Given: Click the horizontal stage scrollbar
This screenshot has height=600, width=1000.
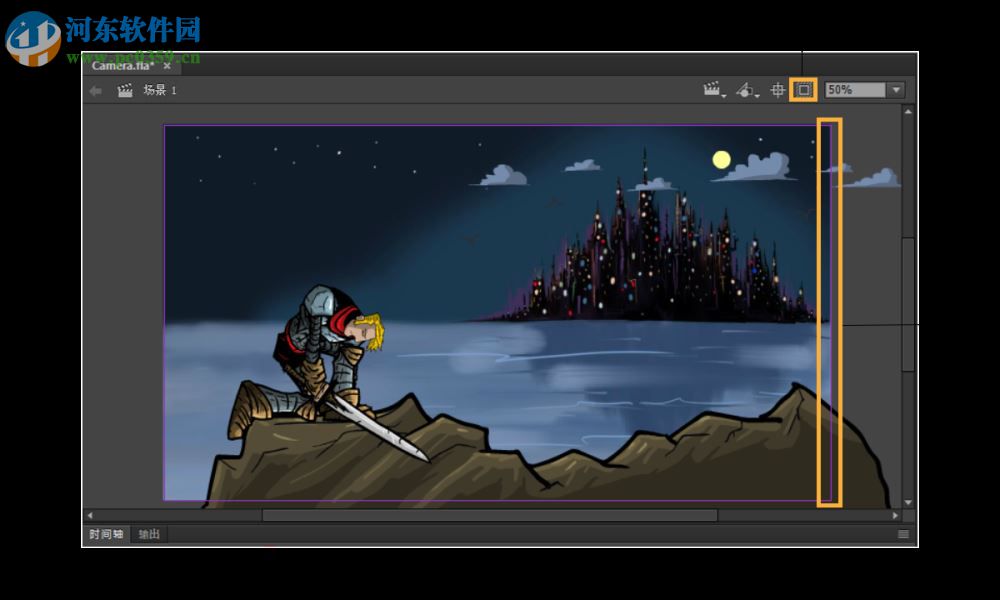Looking at the screenshot, I should tap(490, 517).
